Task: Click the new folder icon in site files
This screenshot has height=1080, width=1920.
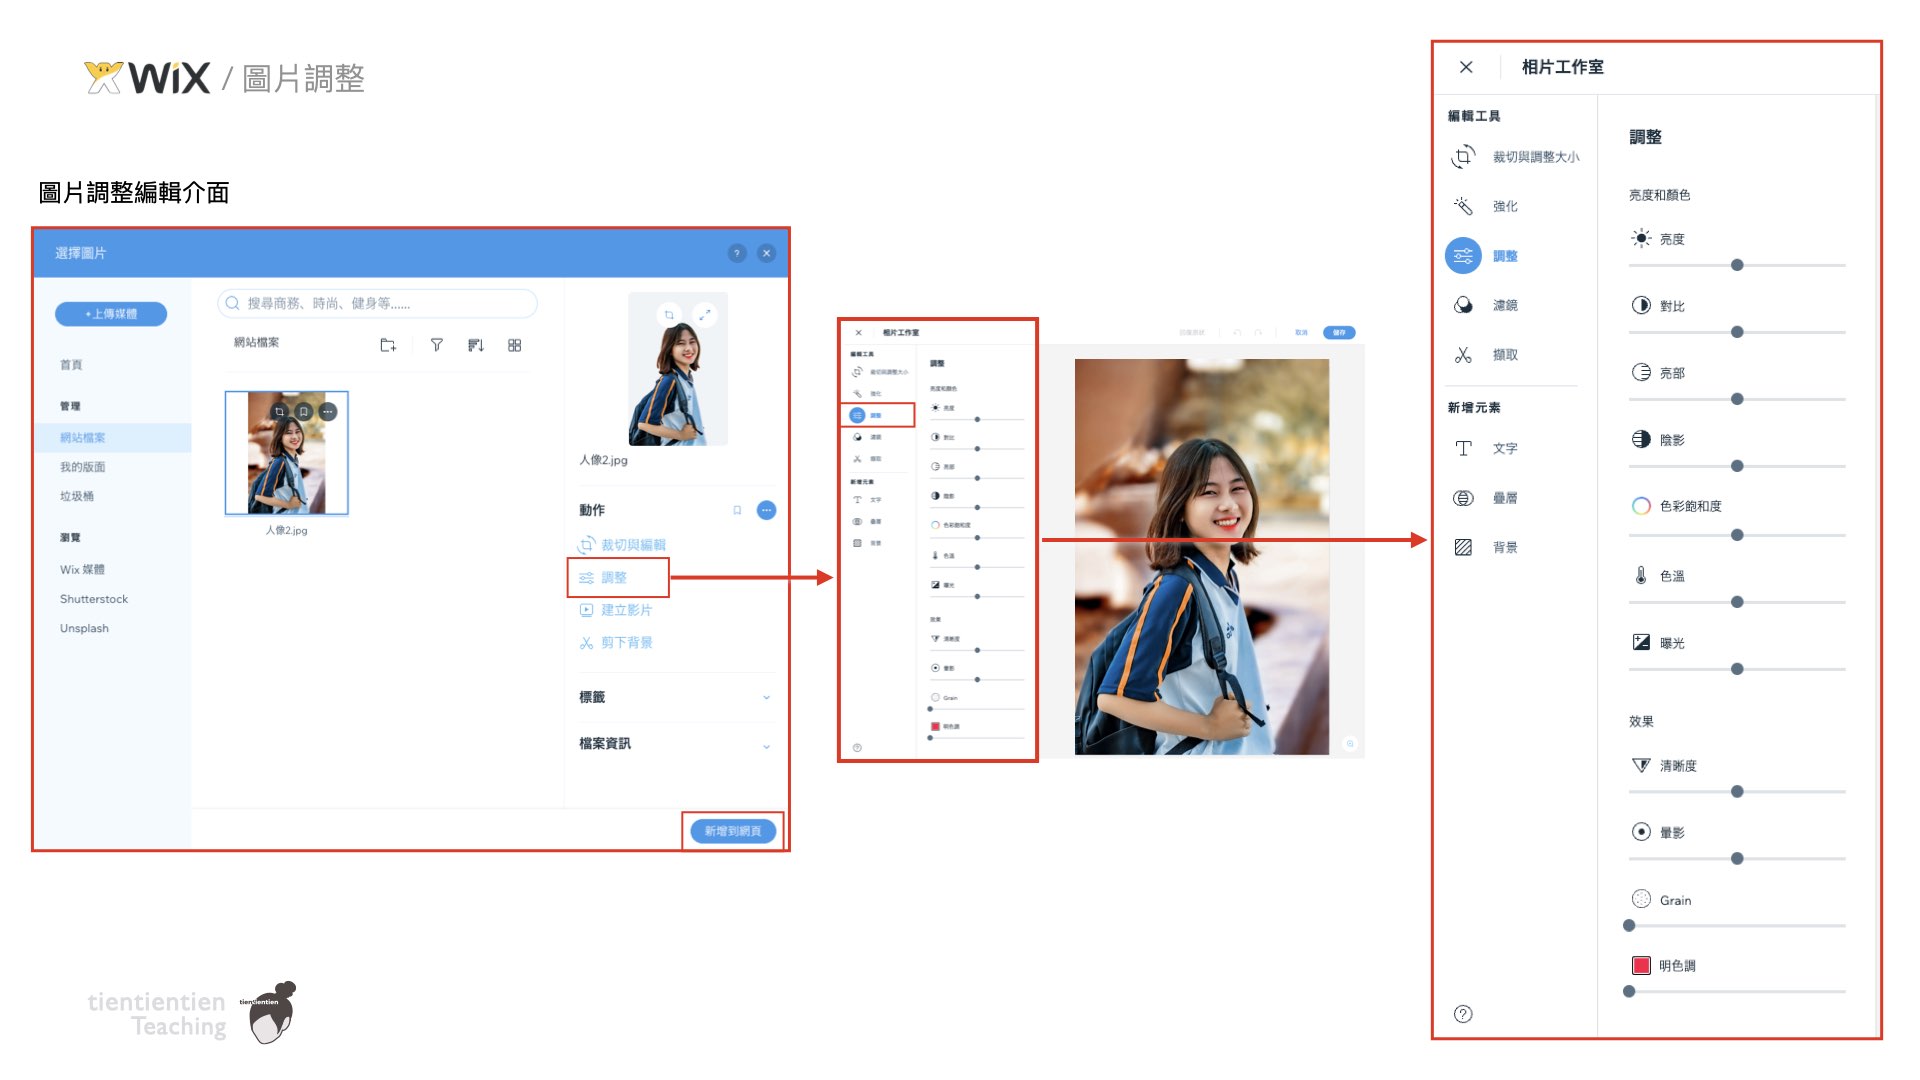Action: pyautogui.click(x=388, y=345)
